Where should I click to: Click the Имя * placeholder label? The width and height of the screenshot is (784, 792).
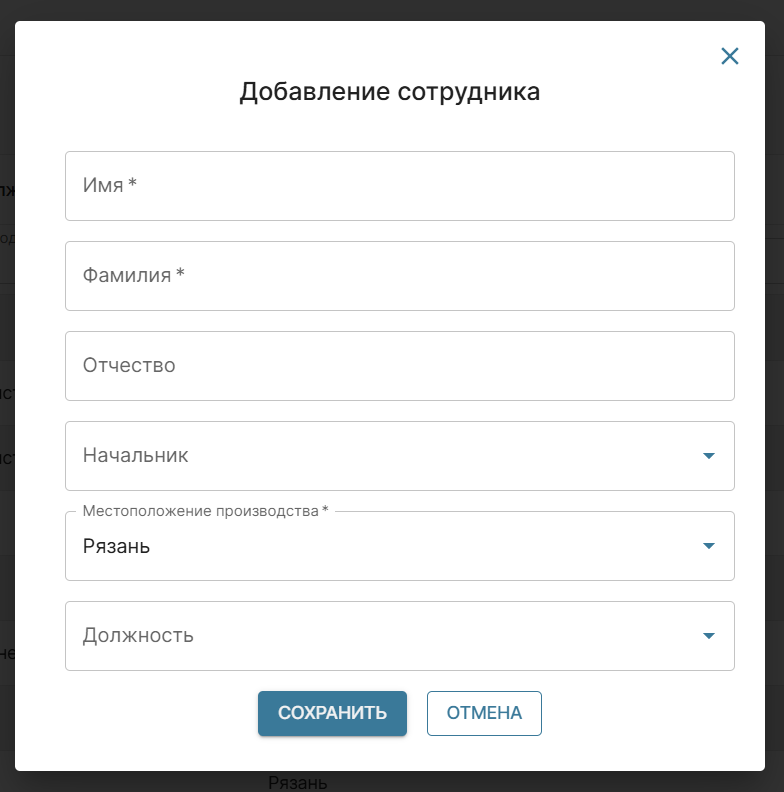(x=109, y=186)
